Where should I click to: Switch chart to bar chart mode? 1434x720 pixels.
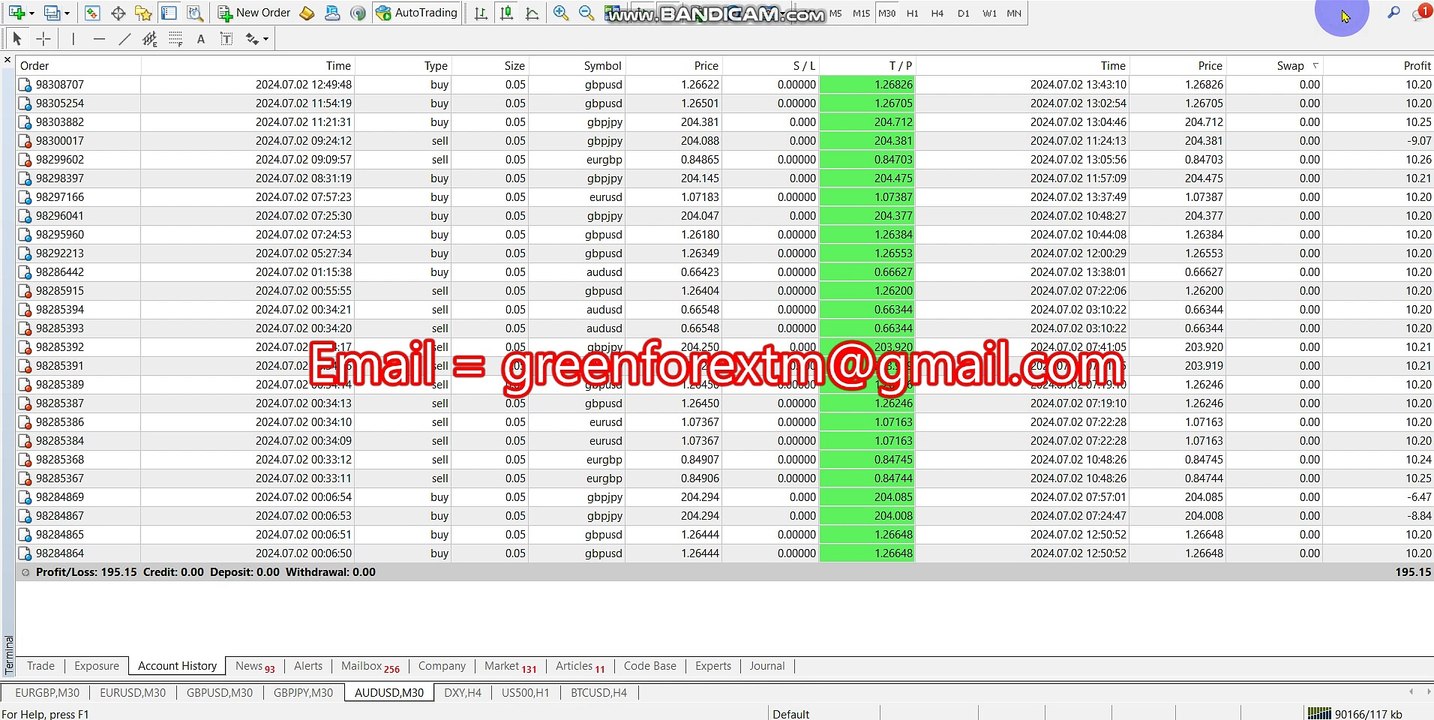point(481,13)
